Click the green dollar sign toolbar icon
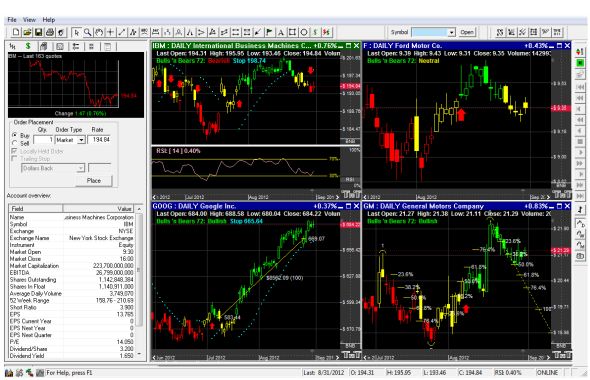 coord(315,32)
